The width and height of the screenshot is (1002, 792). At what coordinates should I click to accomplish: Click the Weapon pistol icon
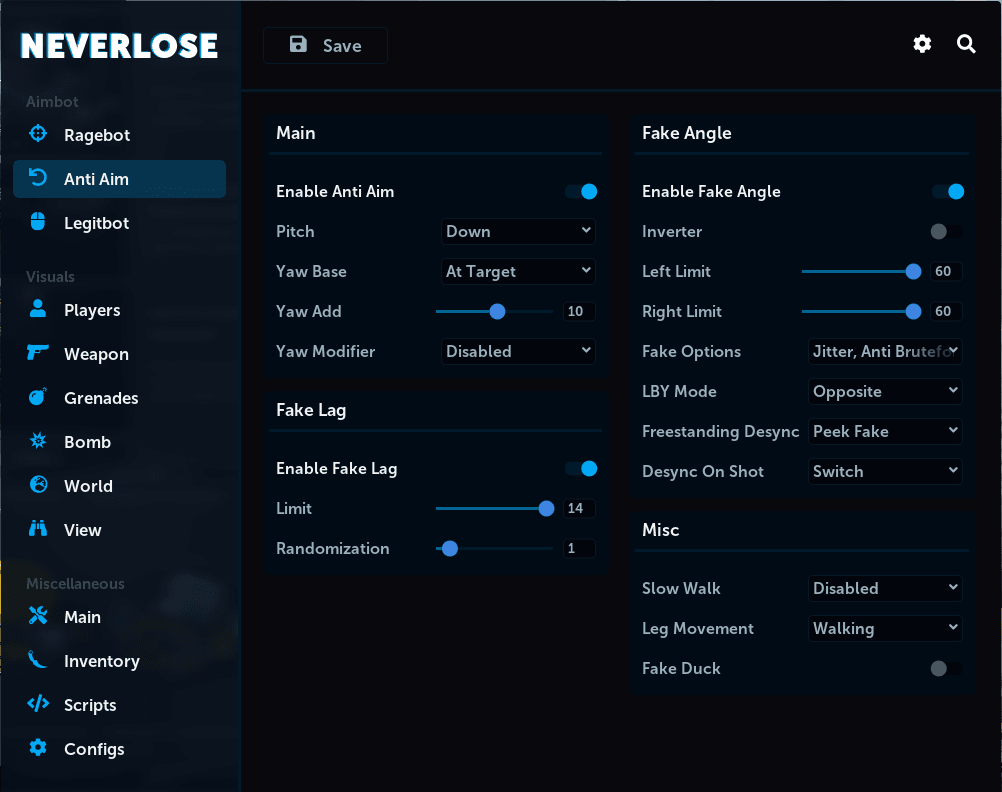[38, 352]
